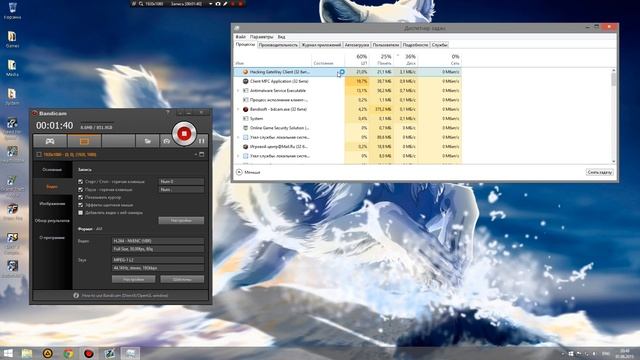Select the Client MFC Application process row
This screenshot has height=360, width=640.
[348, 81]
